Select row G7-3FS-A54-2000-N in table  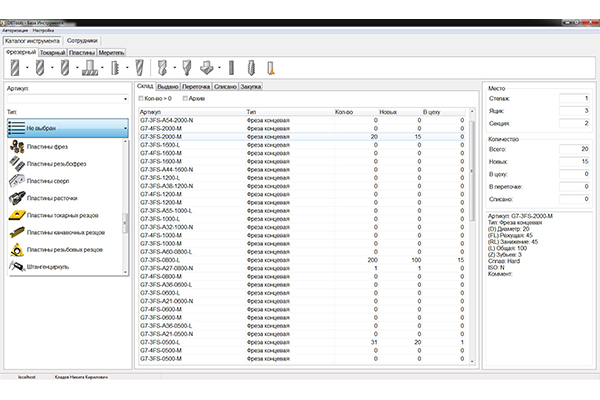coord(302,120)
